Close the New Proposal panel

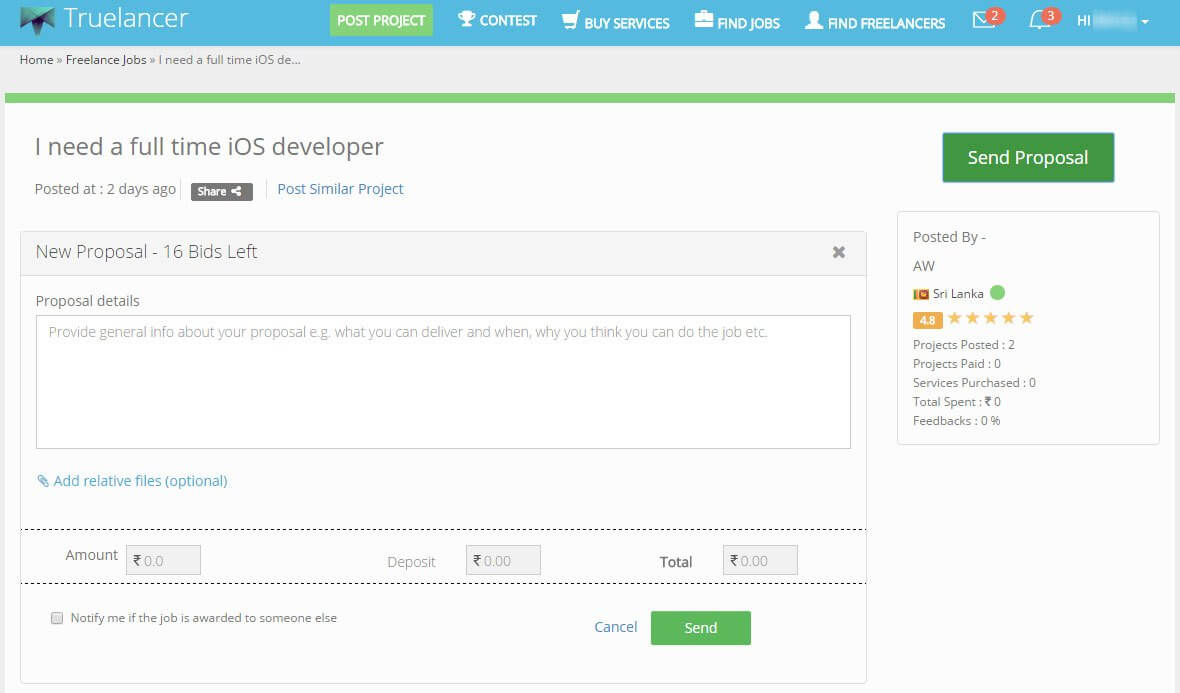coord(839,252)
